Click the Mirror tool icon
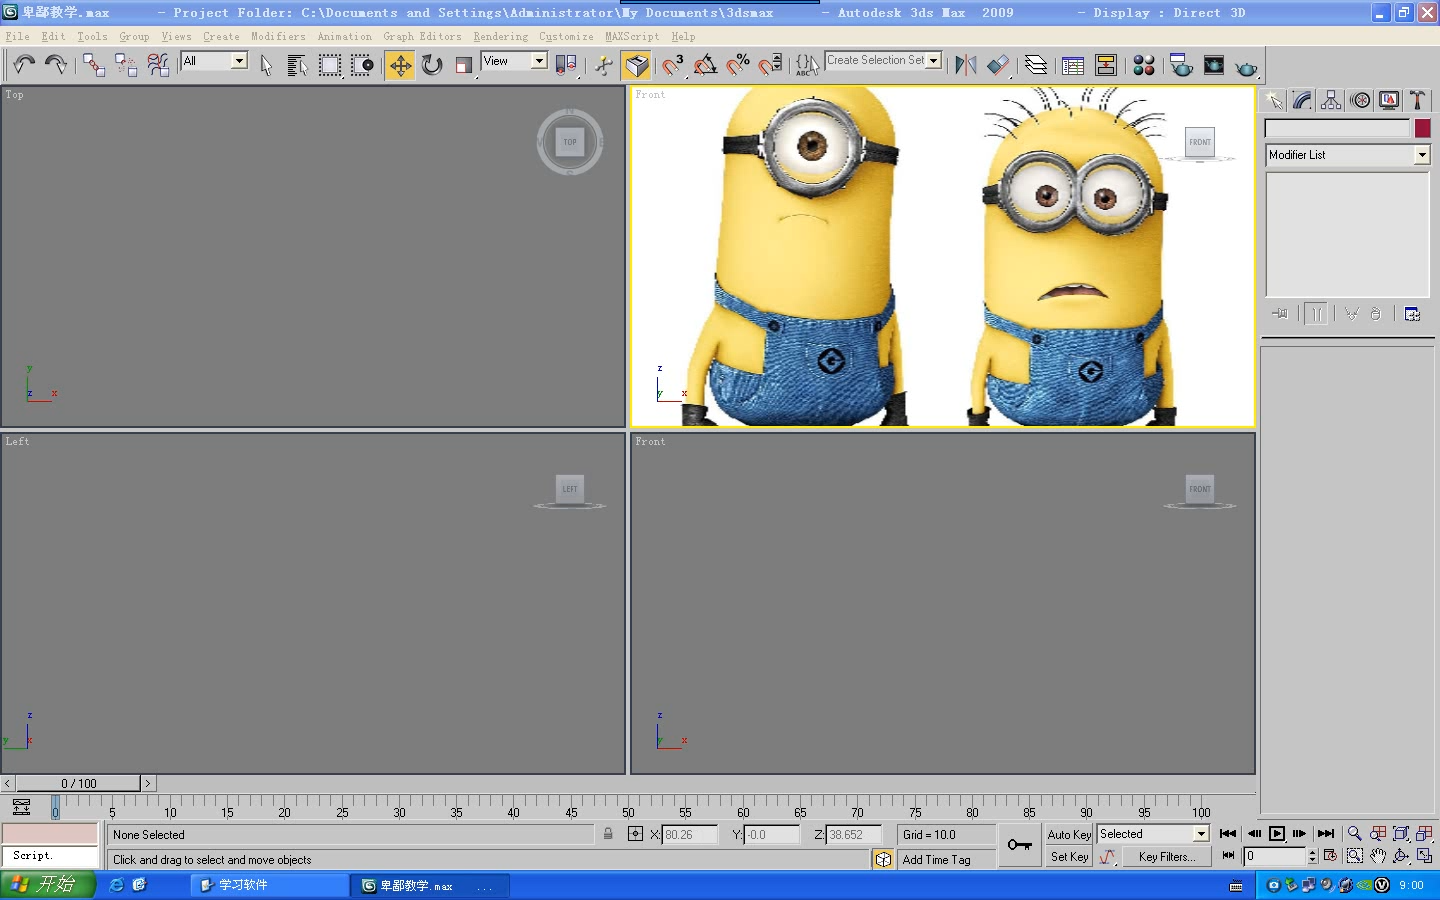Image resolution: width=1440 pixels, height=900 pixels. point(966,65)
